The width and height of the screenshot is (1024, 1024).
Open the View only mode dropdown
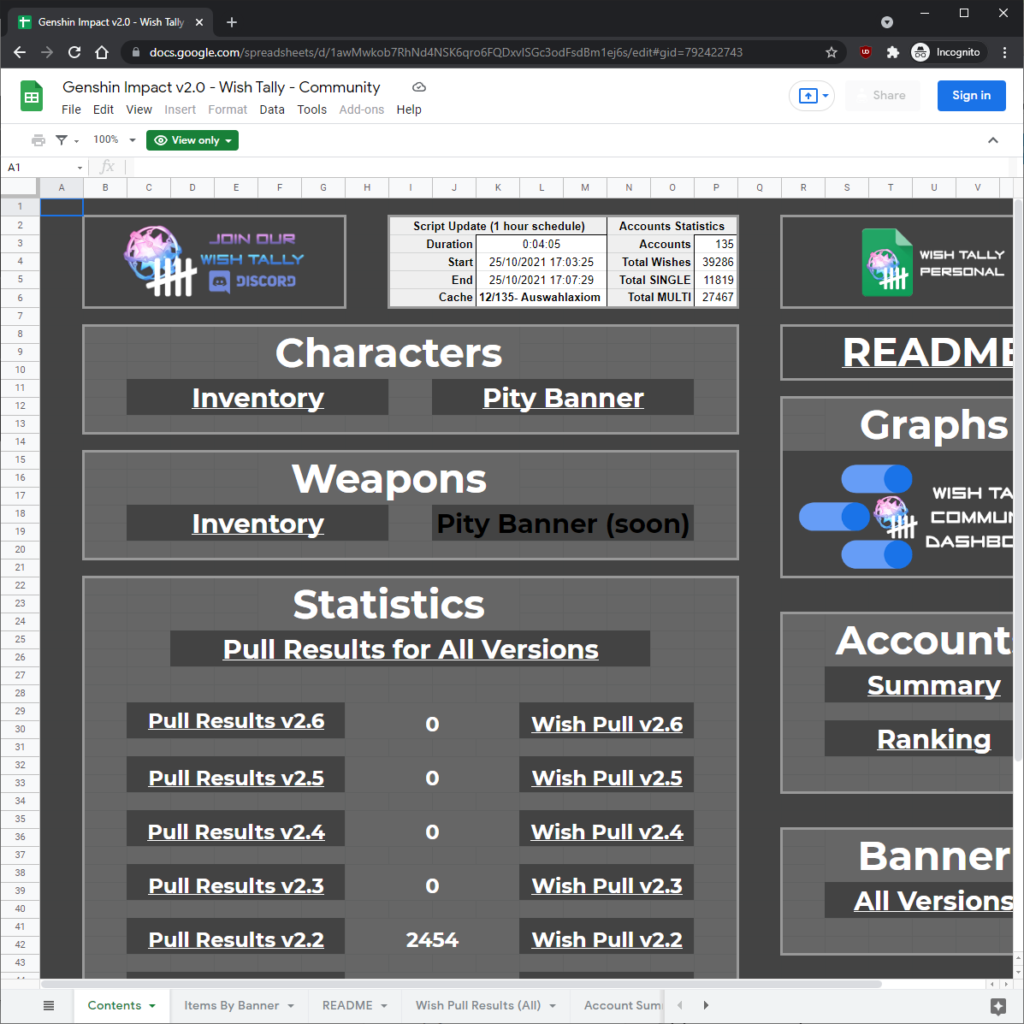pos(192,140)
